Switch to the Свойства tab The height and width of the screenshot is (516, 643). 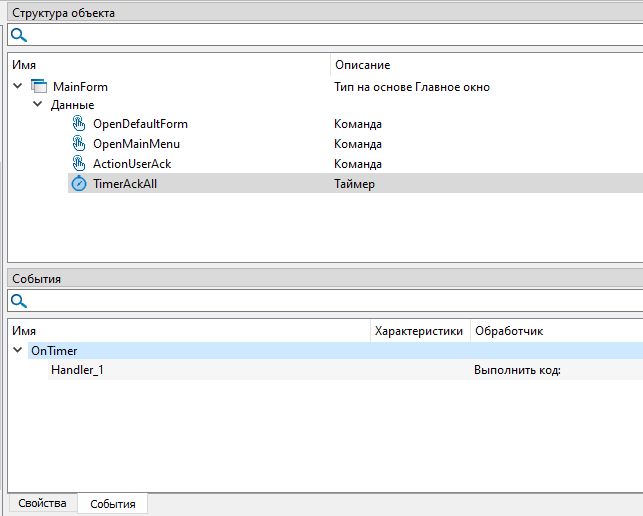click(42, 503)
